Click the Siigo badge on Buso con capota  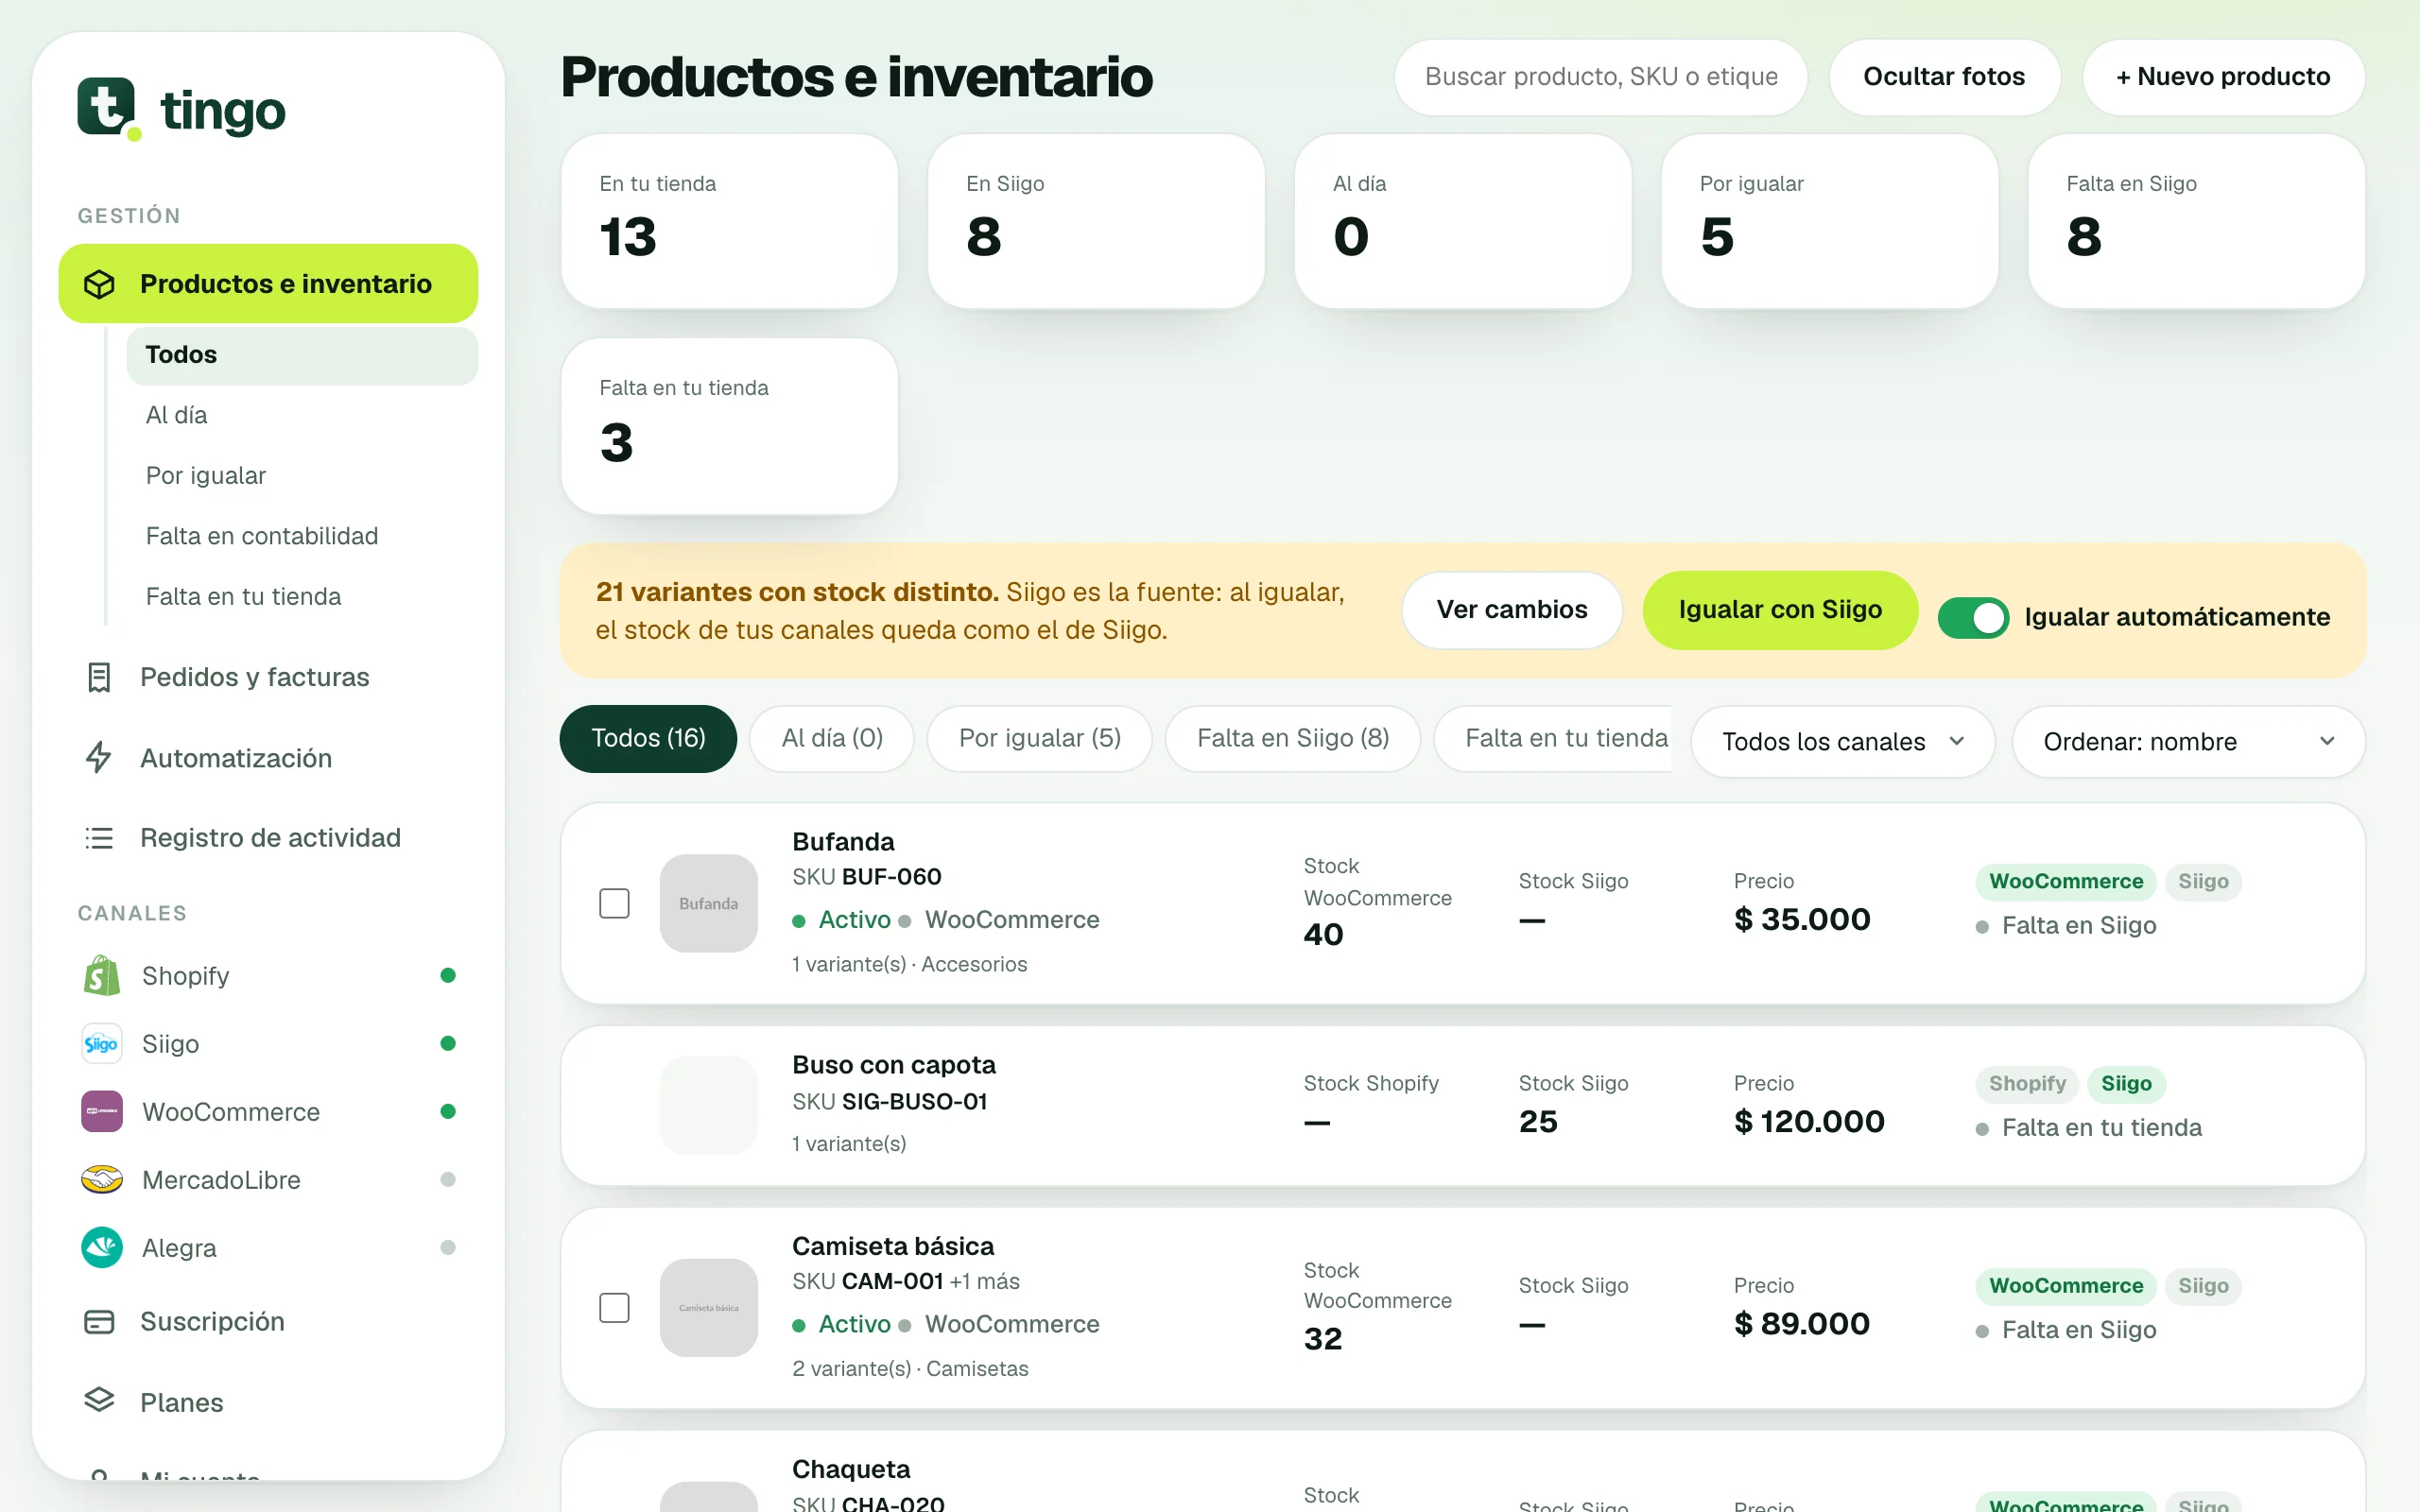pyautogui.click(x=2126, y=1084)
